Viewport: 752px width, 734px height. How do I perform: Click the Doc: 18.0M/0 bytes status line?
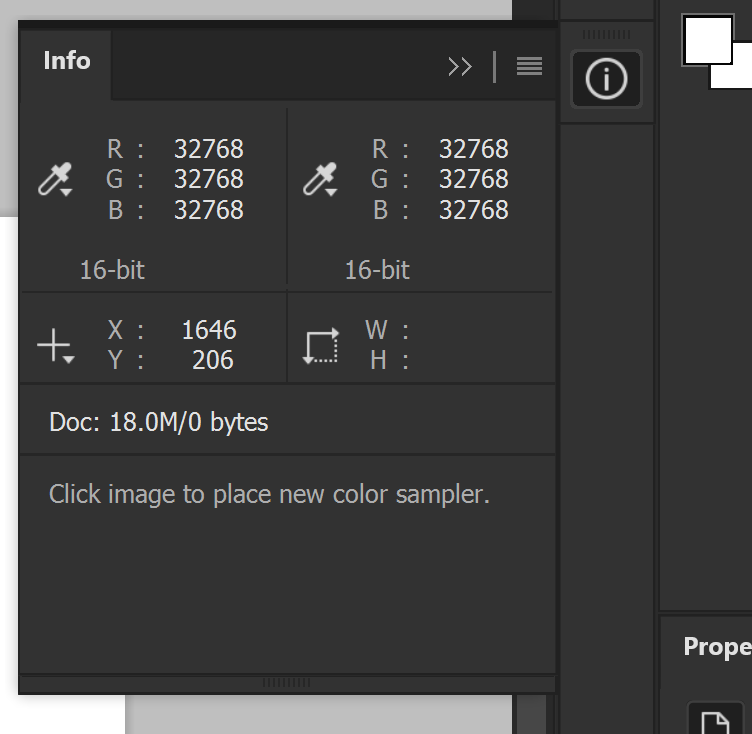[x=159, y=422]
